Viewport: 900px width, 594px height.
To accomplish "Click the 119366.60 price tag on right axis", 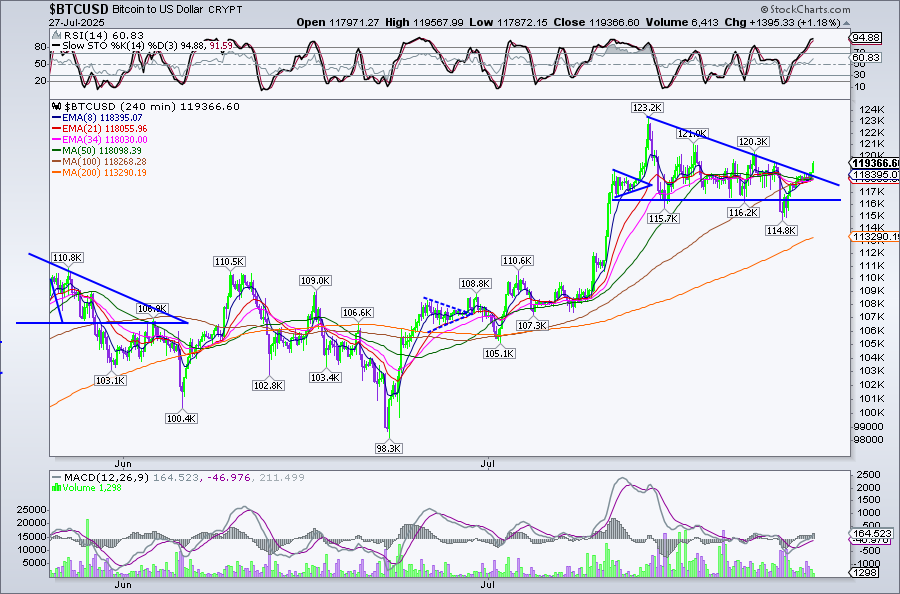I will [x=874, y=164].
